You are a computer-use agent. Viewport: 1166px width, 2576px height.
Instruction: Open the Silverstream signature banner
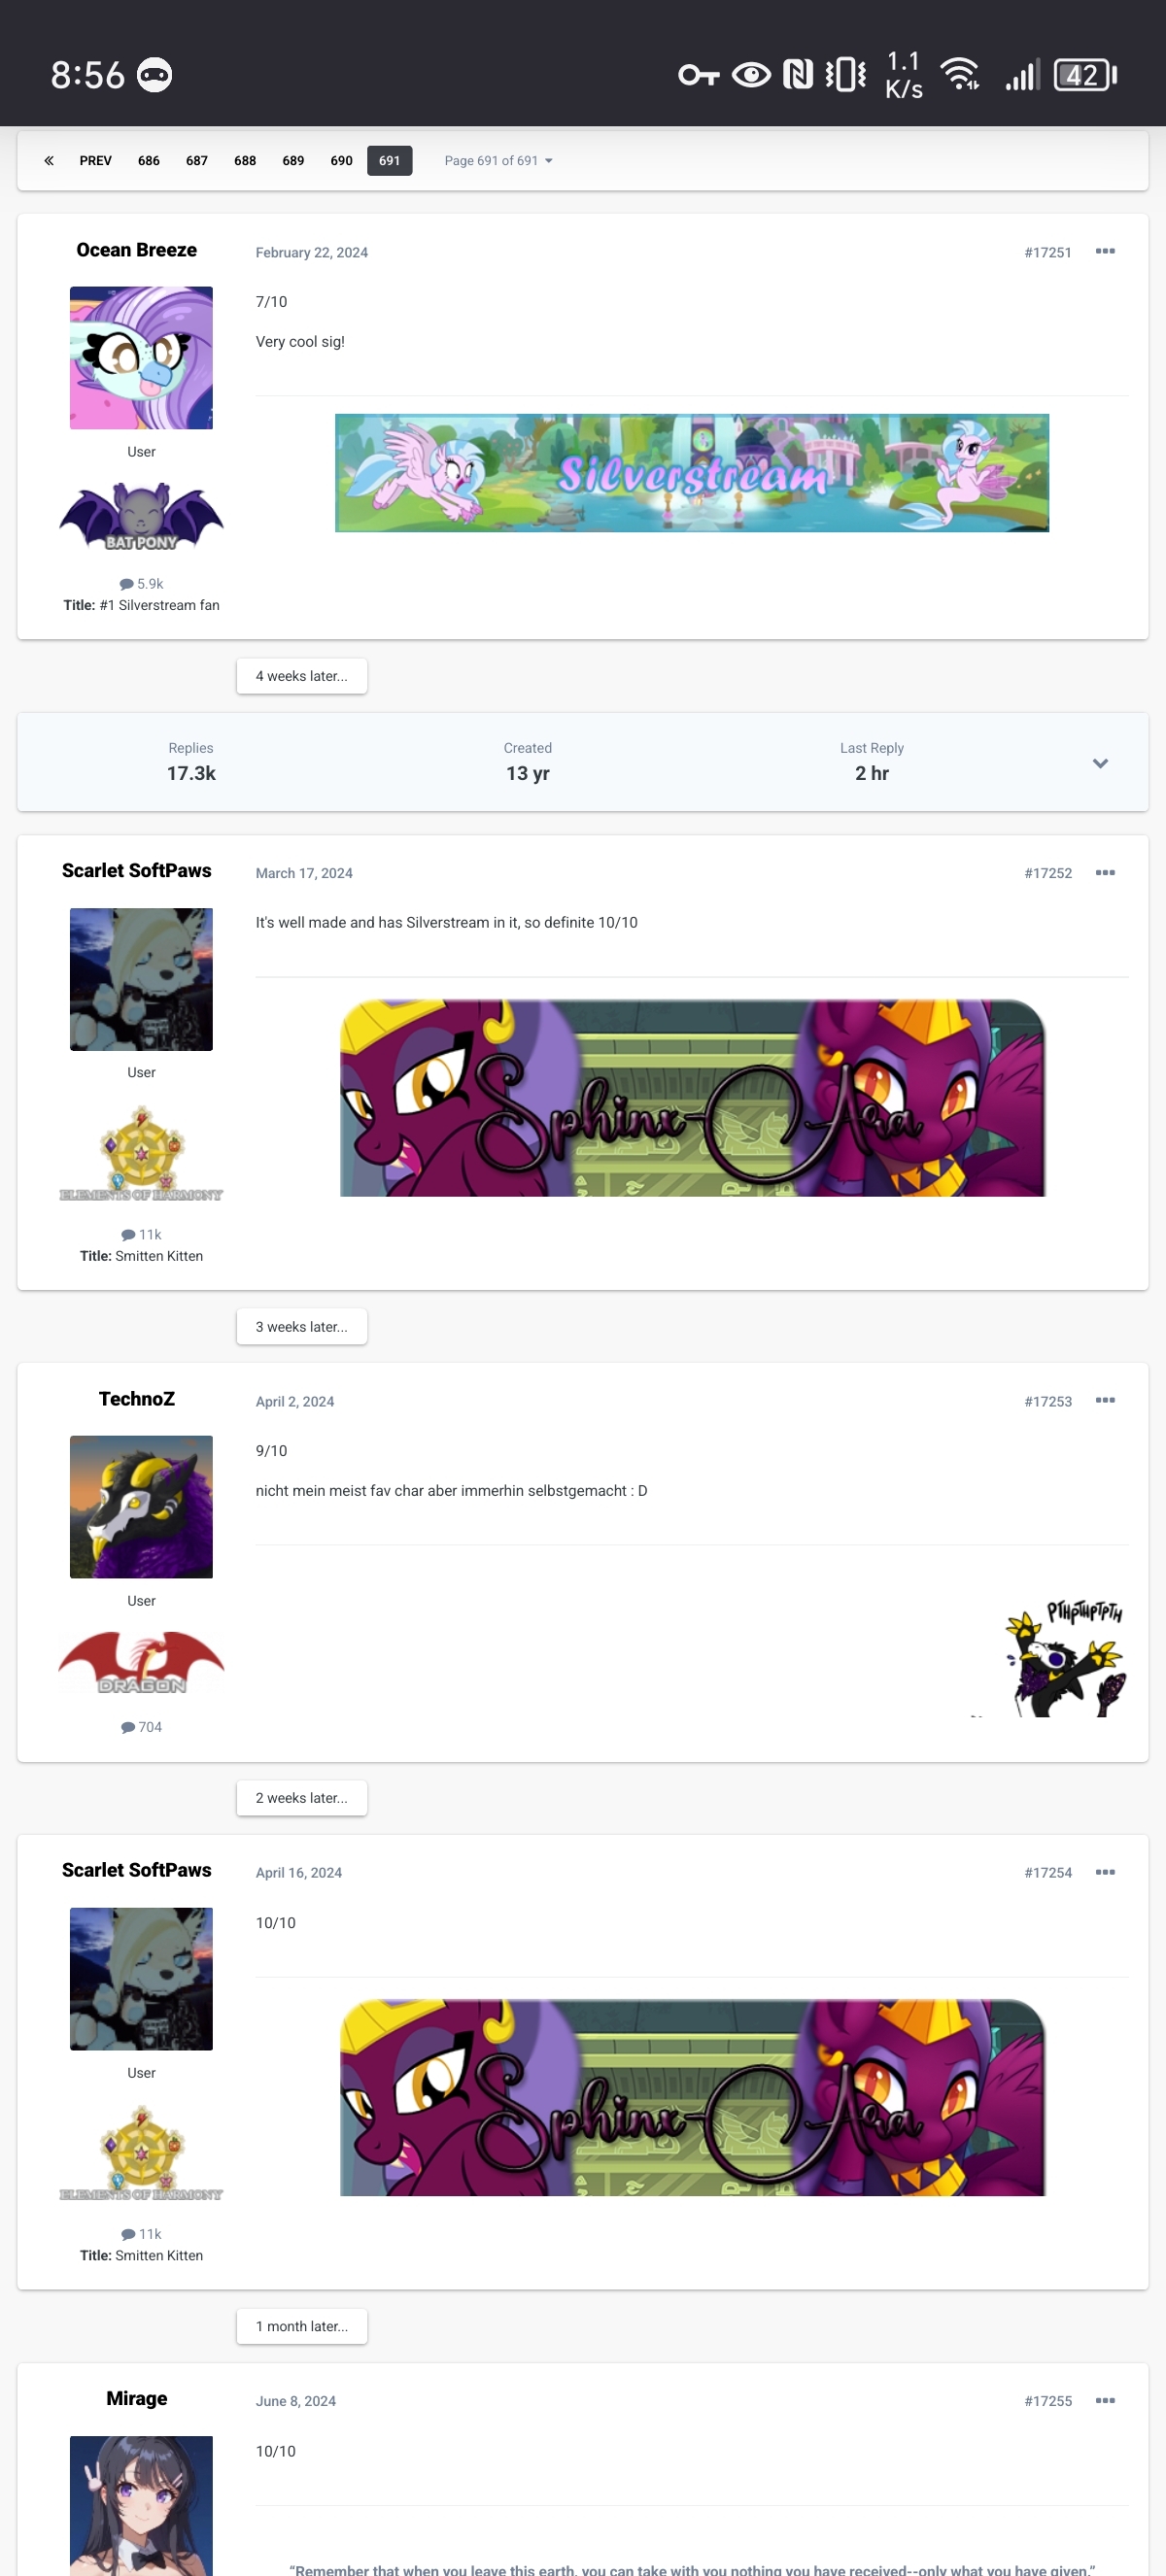click(692, 473)
